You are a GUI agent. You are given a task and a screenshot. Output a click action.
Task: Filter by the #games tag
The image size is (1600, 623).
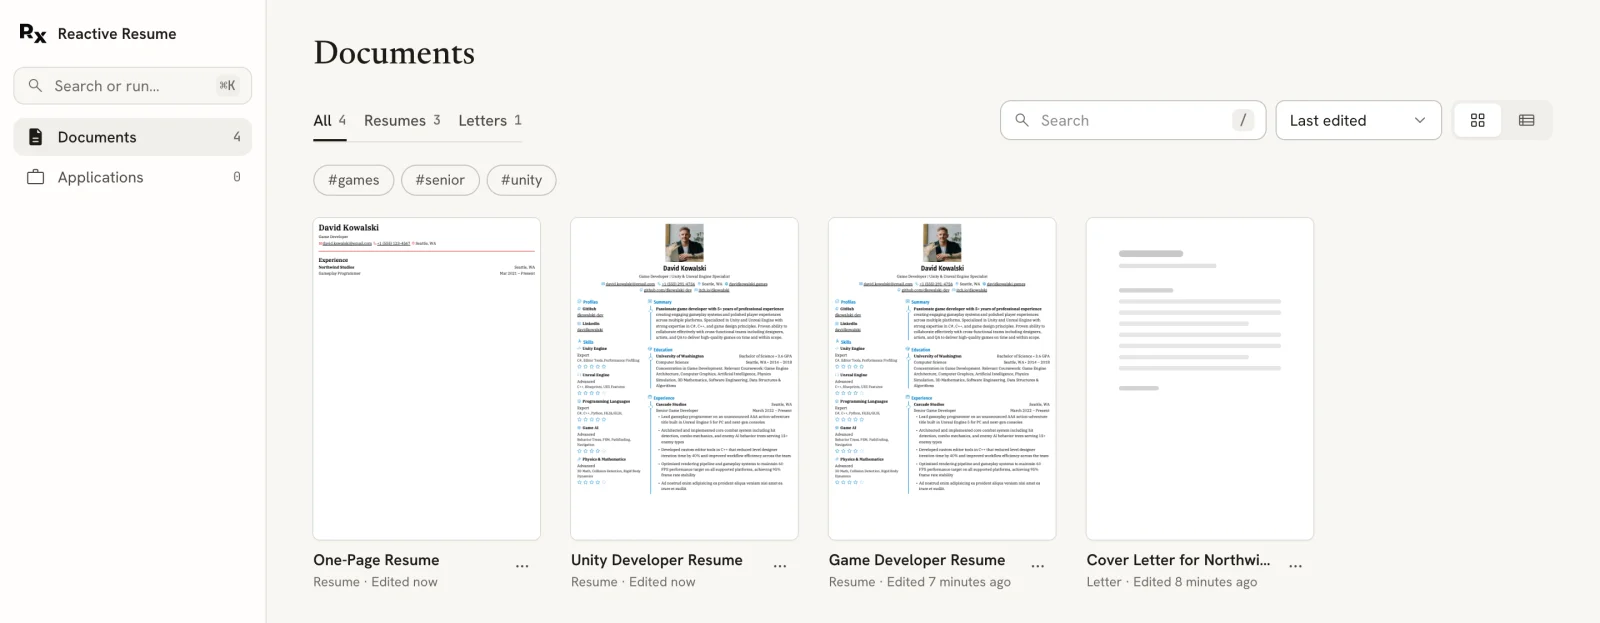tap(353, 180)
